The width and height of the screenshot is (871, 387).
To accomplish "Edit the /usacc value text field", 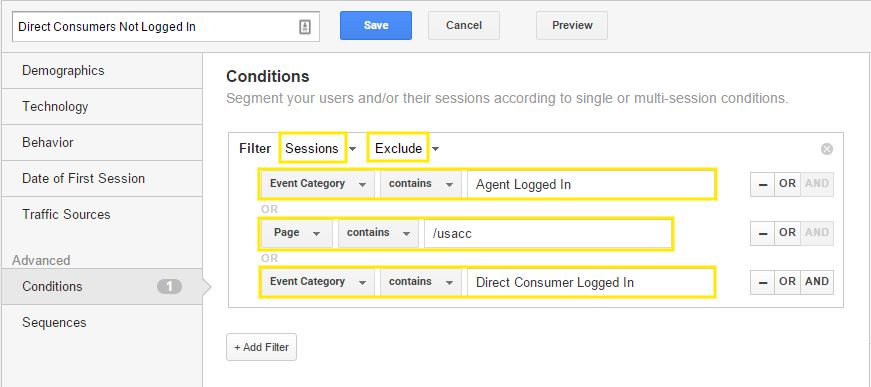I will pyautogui.click(x=548, y=234).
